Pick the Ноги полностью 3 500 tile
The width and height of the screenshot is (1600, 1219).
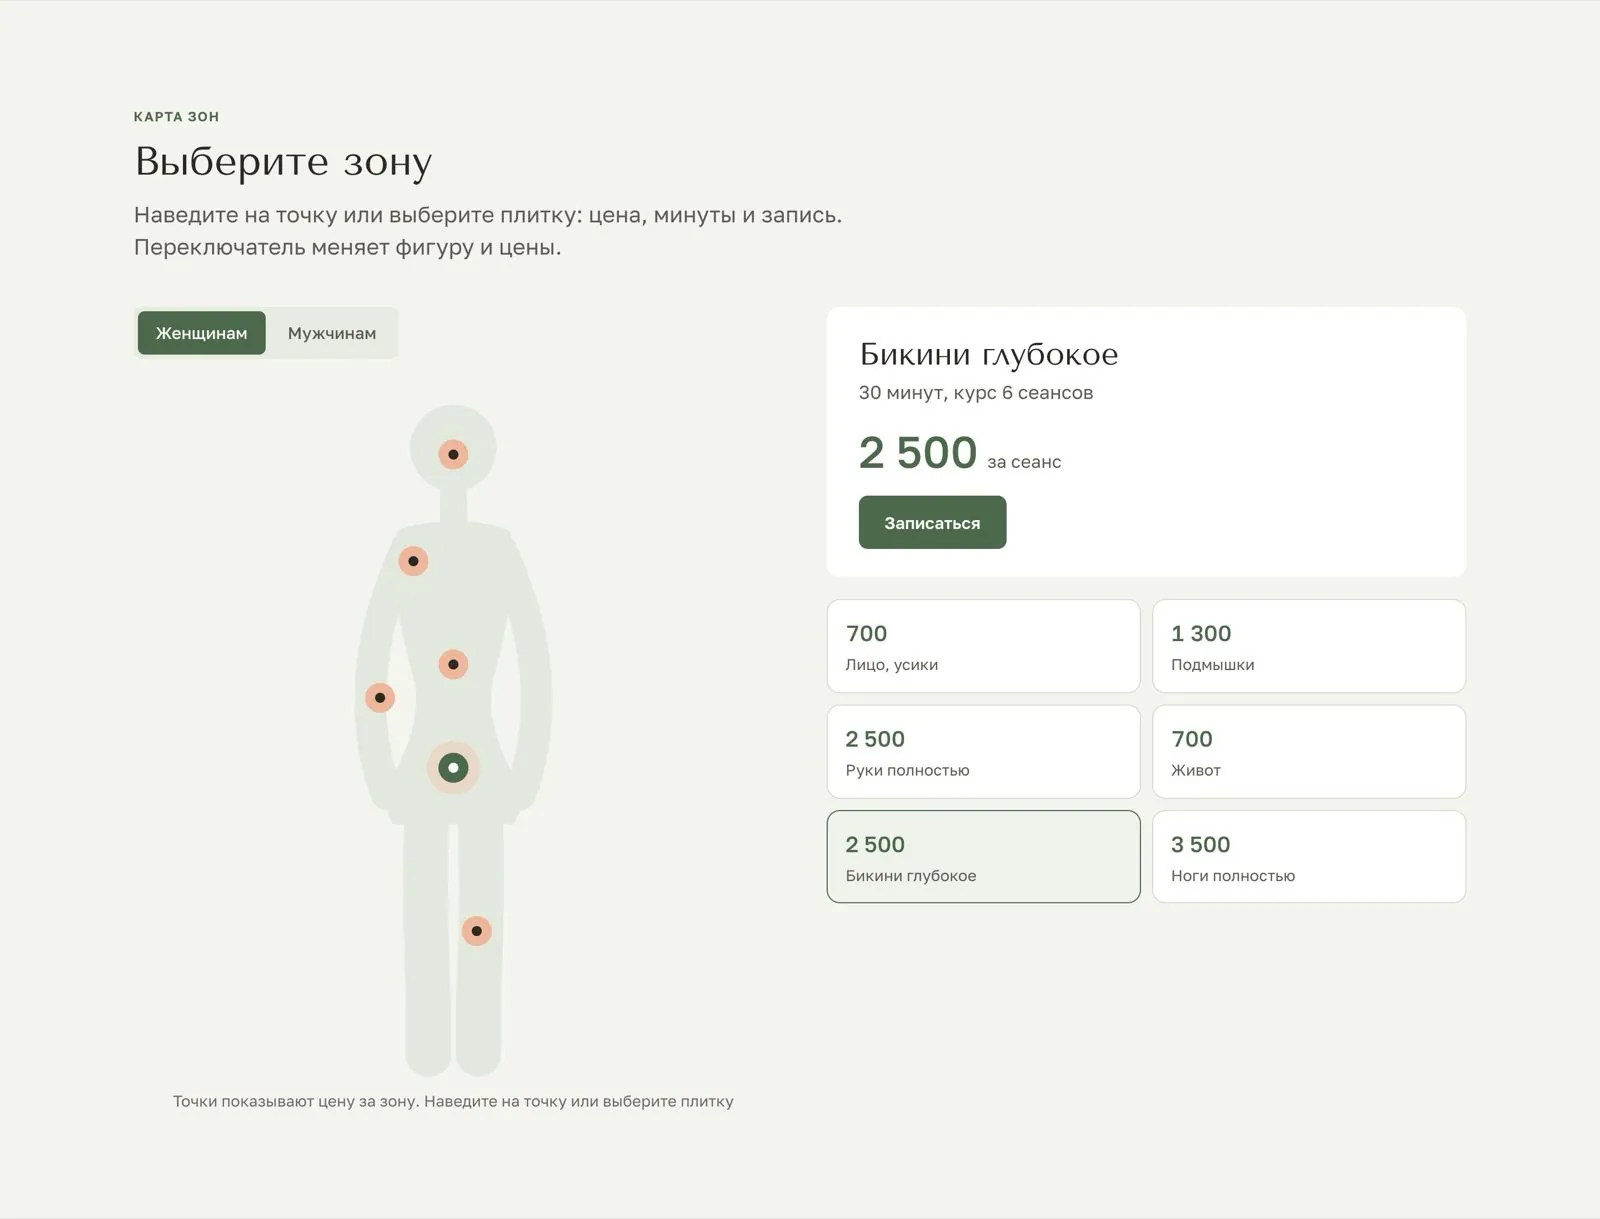coord(1309,857)
